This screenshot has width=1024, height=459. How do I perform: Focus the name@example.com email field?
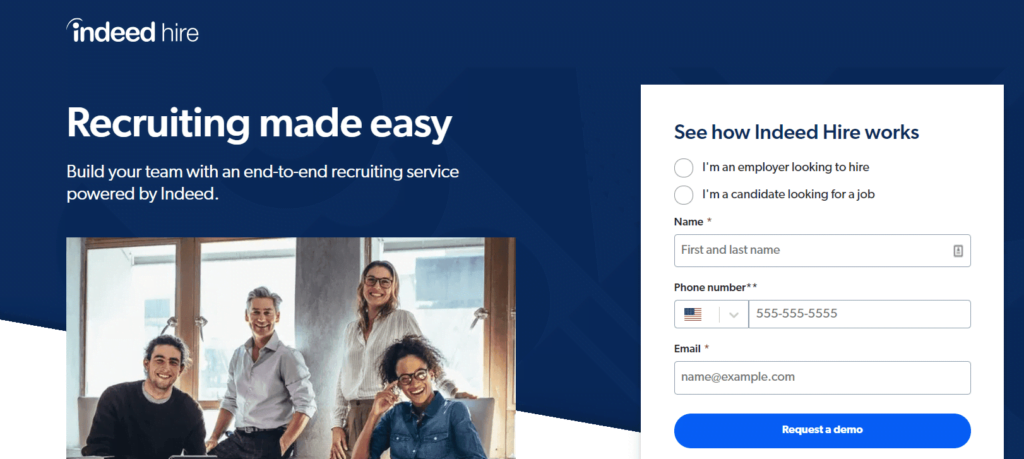(822, 378)
